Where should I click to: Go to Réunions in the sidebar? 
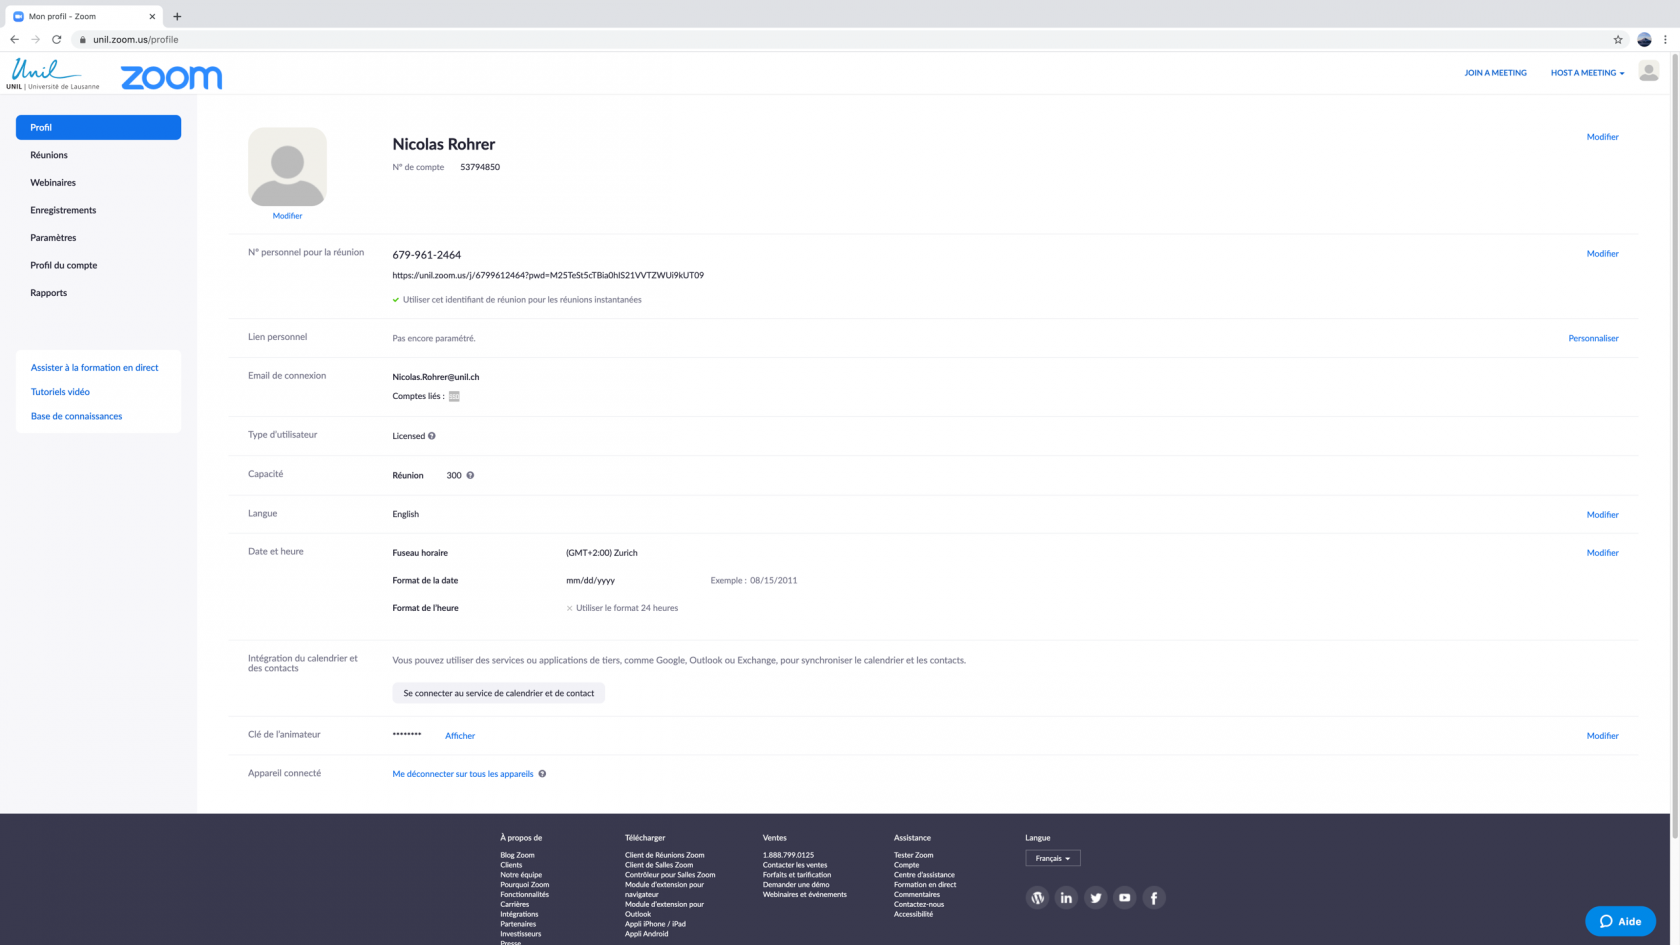click(49, 155)
